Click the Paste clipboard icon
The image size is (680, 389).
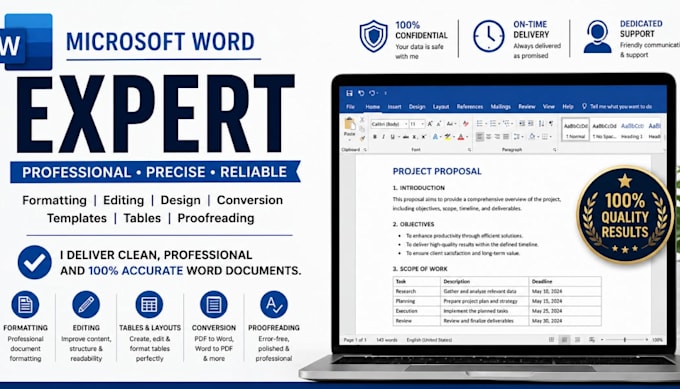[x=350, y=125]
